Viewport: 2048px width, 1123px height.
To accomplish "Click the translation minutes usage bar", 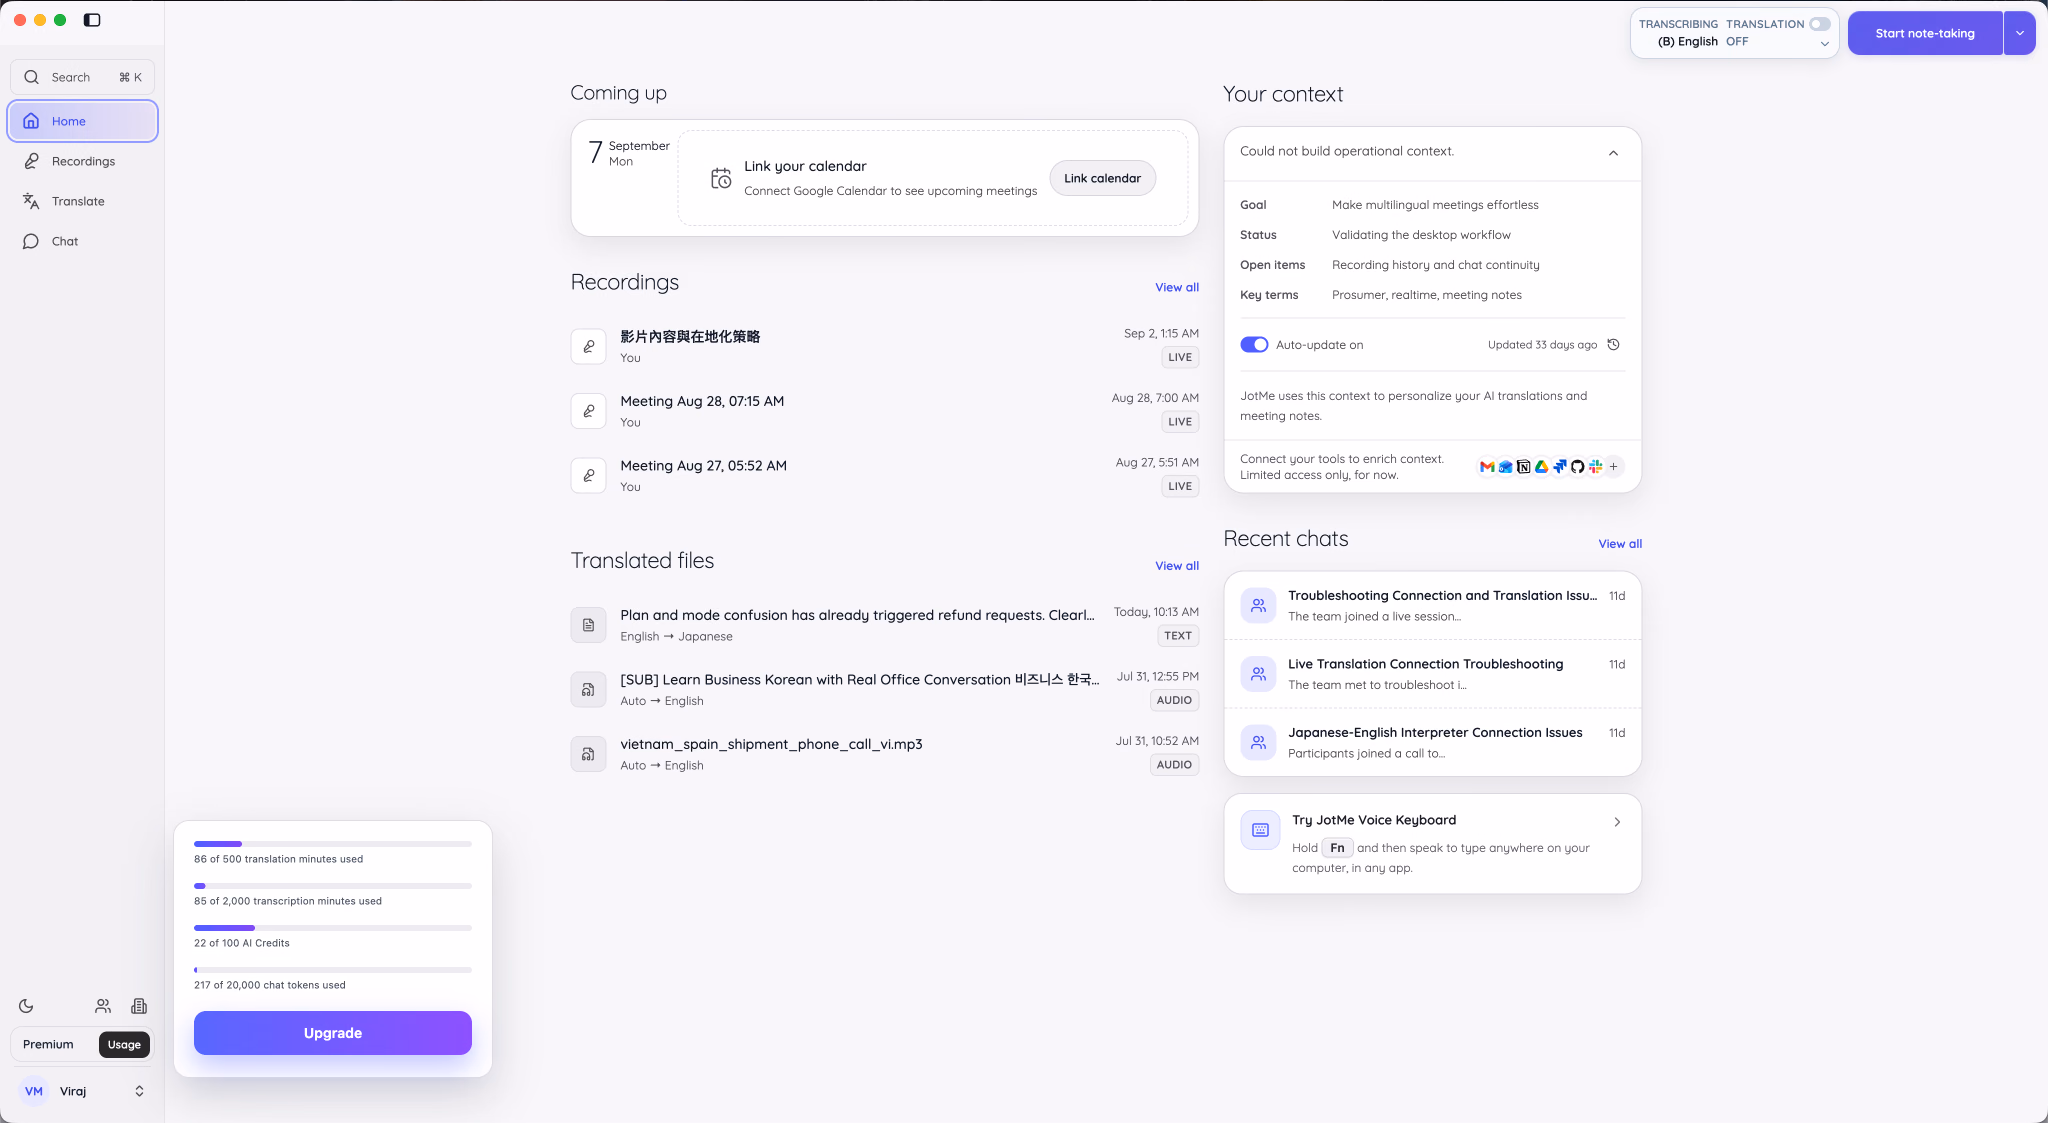I will tap(333, 844).
